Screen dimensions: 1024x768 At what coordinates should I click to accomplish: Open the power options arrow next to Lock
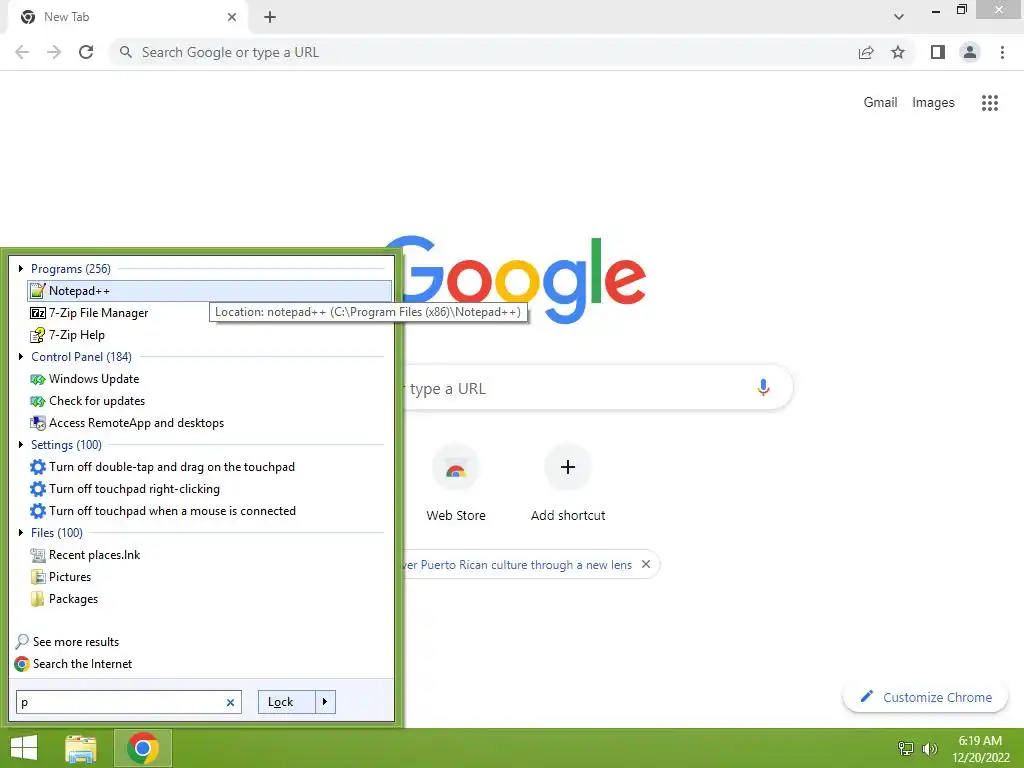325,702
